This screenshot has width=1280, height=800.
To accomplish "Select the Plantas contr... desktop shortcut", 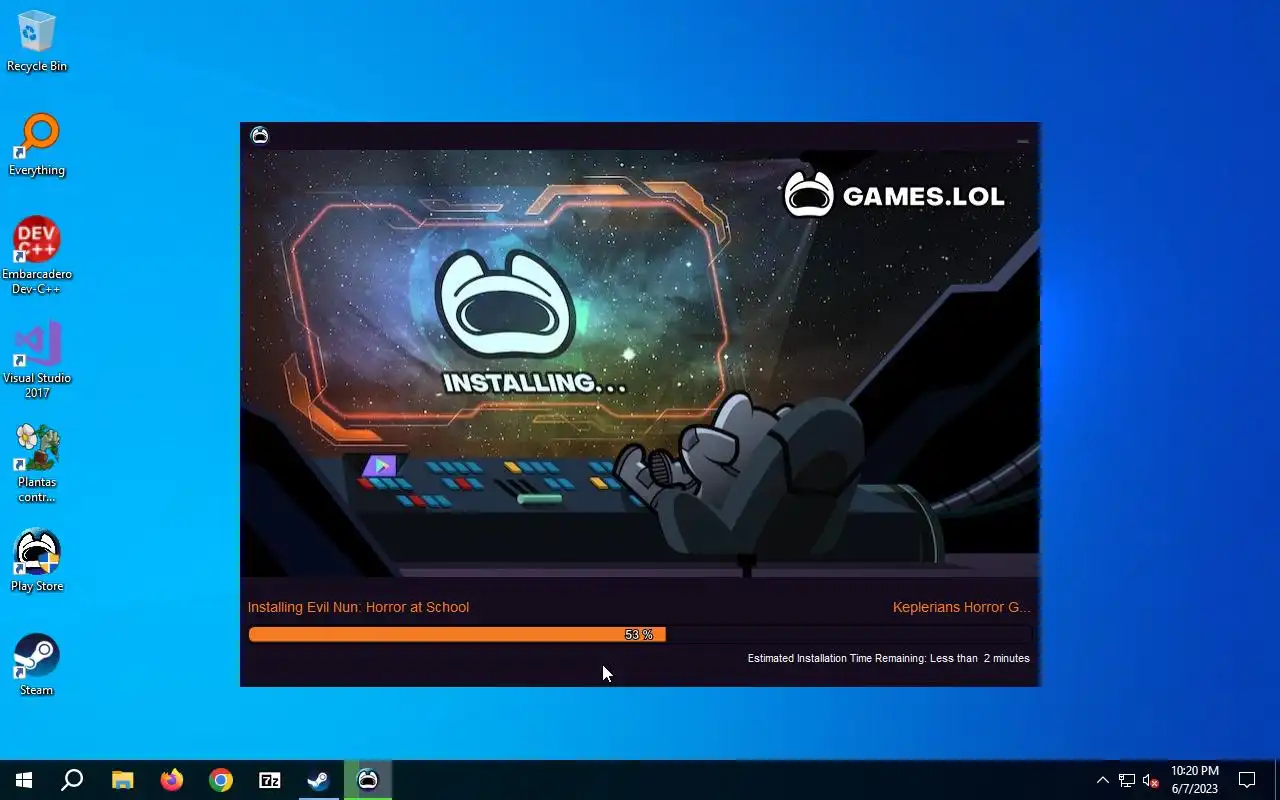I will coord(37,464).
